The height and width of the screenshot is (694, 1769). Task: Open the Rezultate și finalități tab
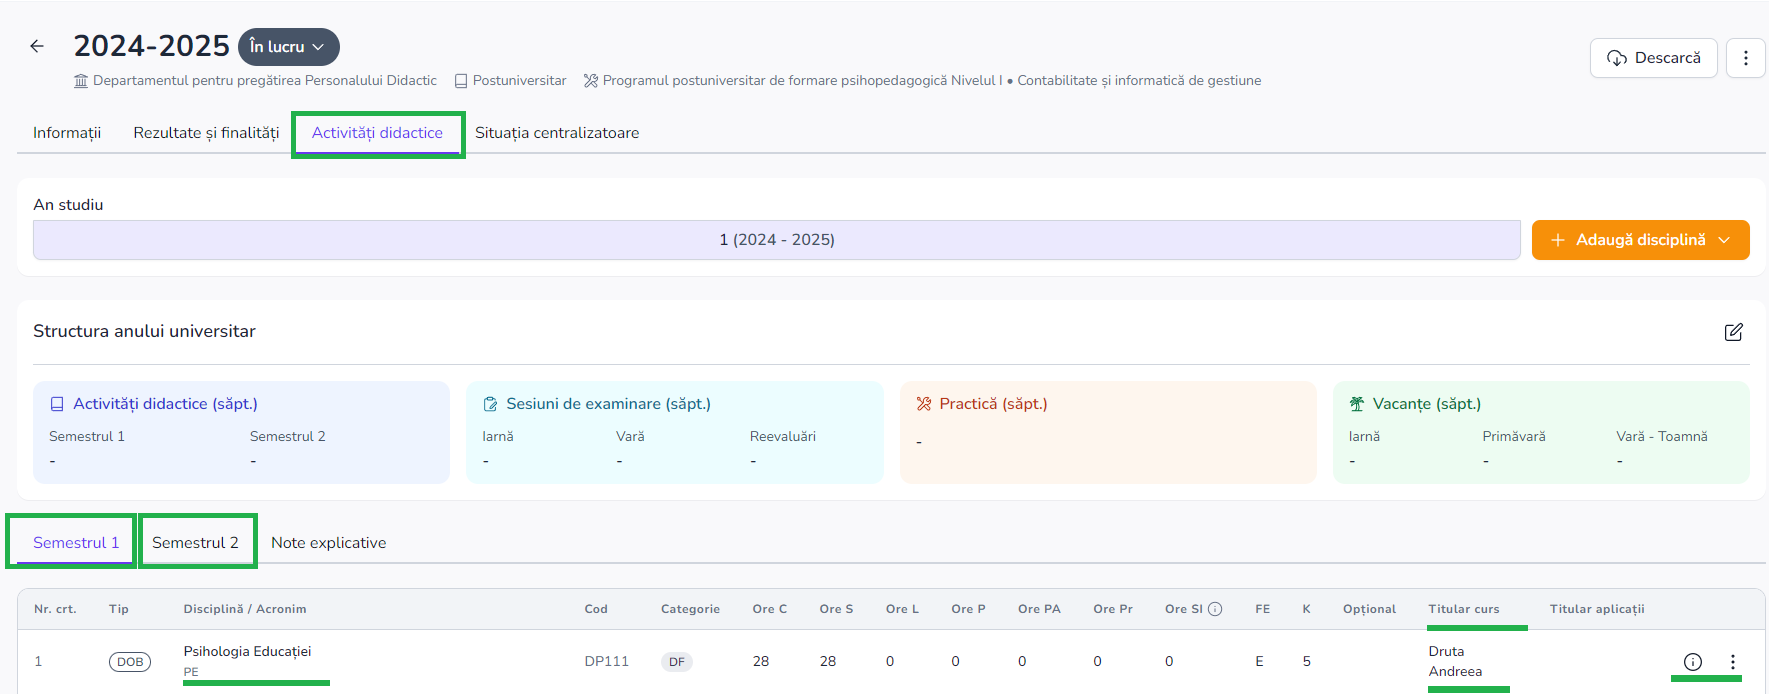pos(206,133)
